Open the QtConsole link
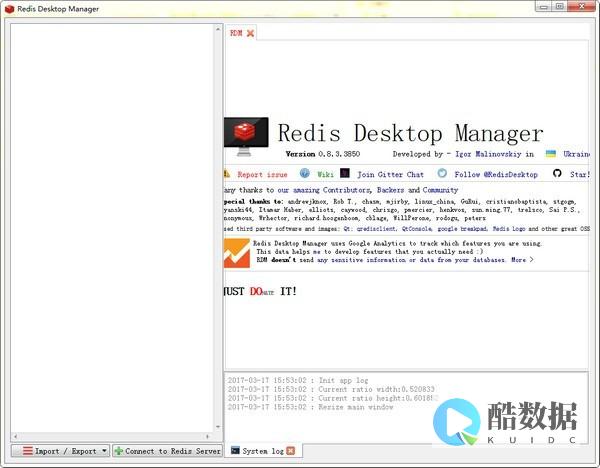Screen dimensions: 600x468 [x=417, y=229]
